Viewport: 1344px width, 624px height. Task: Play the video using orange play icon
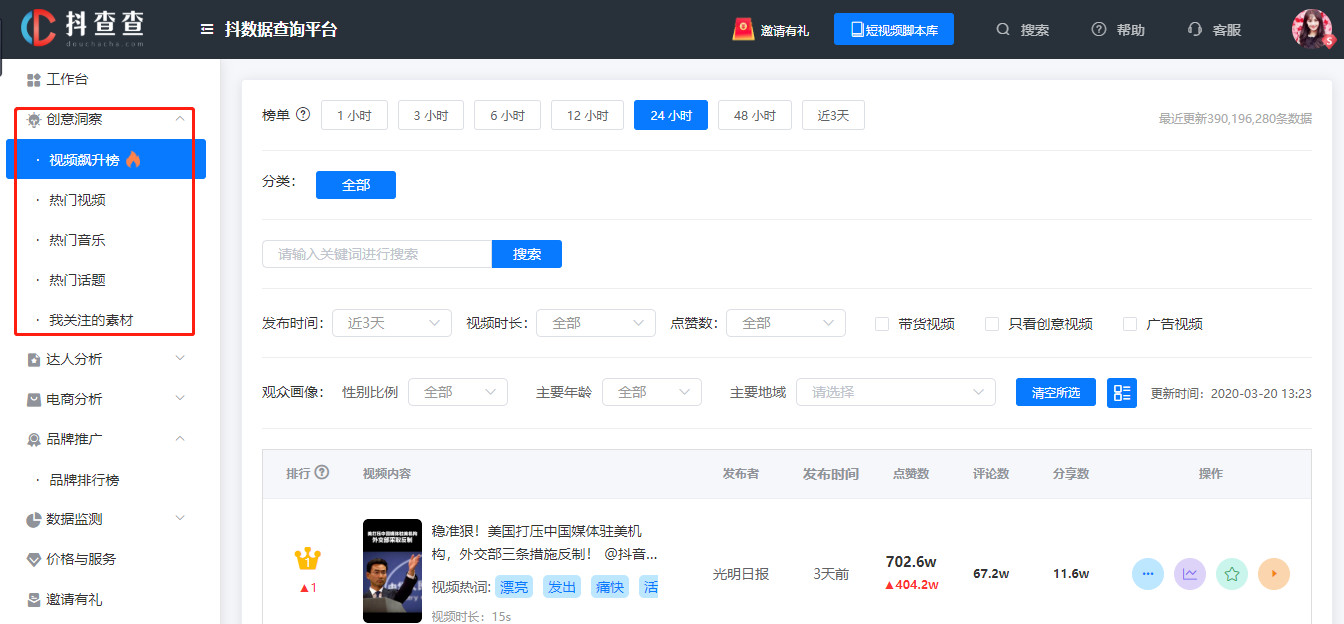1274,573
